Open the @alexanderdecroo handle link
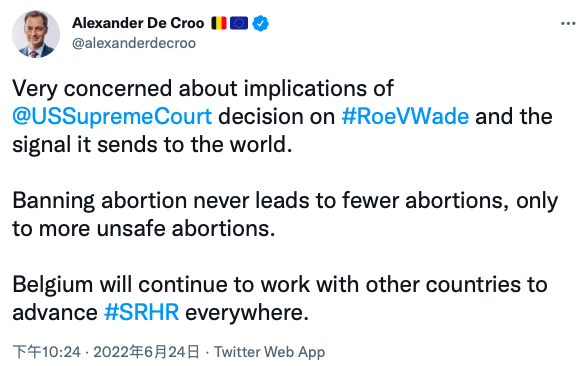 pyautogui.click(x=134, y=43)
